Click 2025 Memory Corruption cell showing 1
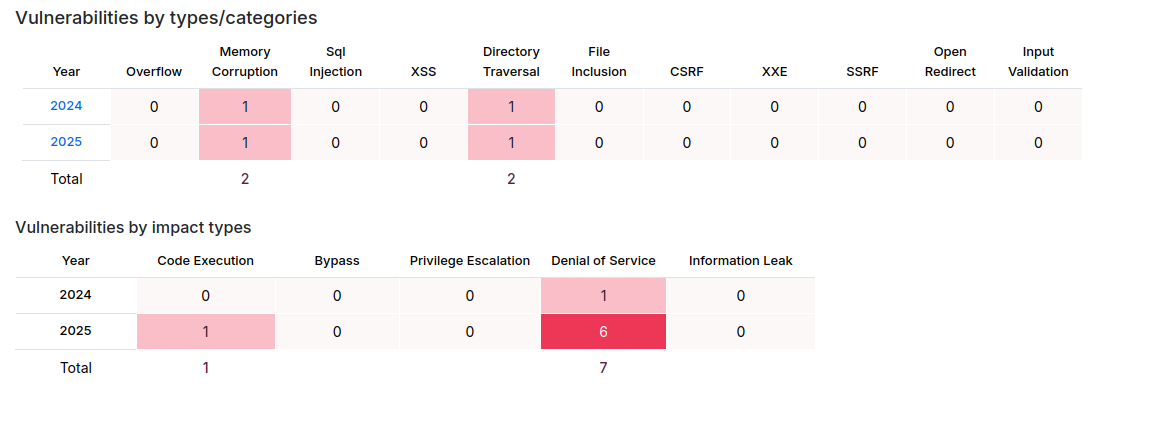Screen dimensions: 1174x441 (x=245, y=143)
